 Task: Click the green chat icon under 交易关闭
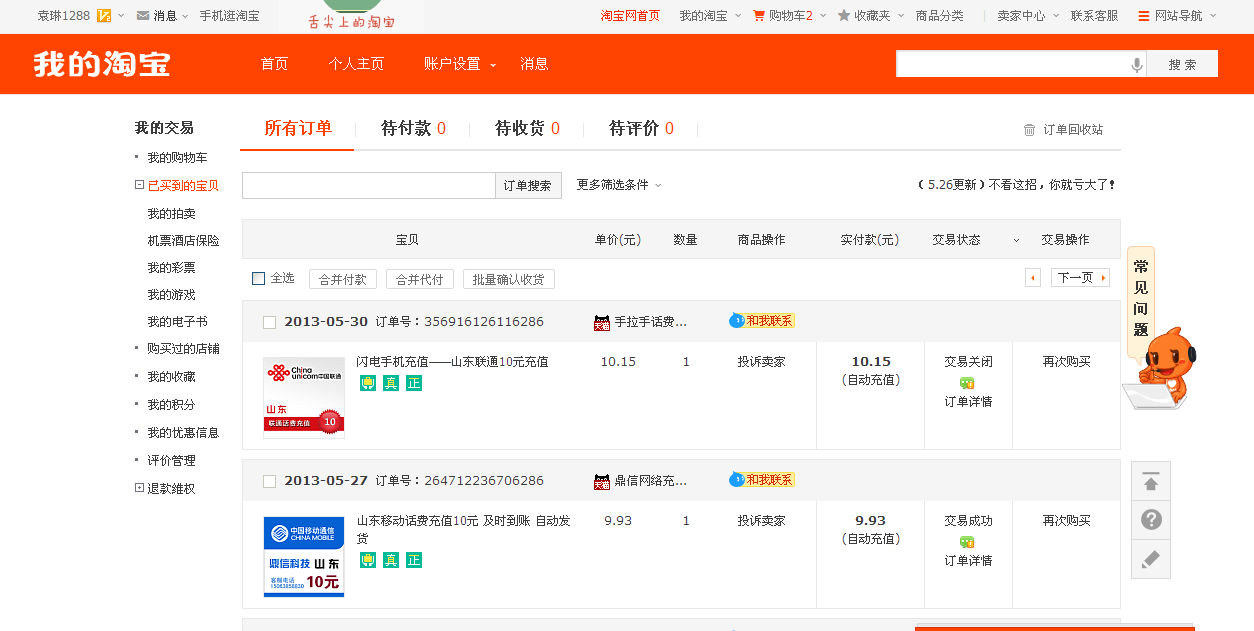coord(967,383)
